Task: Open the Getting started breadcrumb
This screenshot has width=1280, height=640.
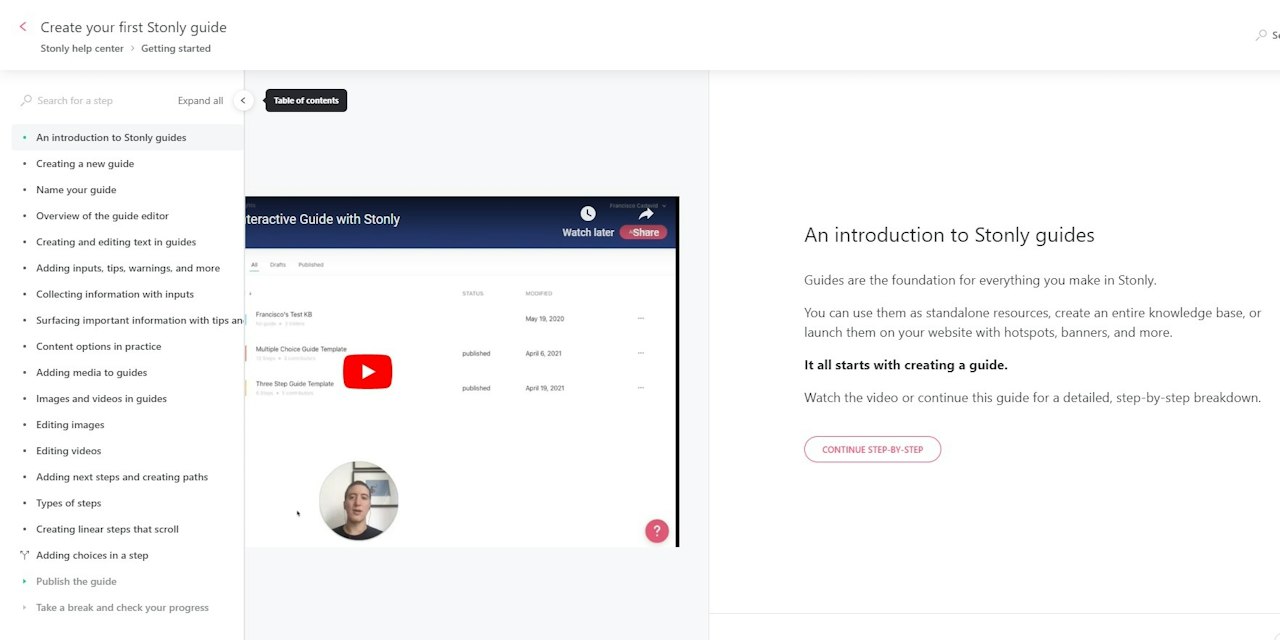Action: [176, 48]
